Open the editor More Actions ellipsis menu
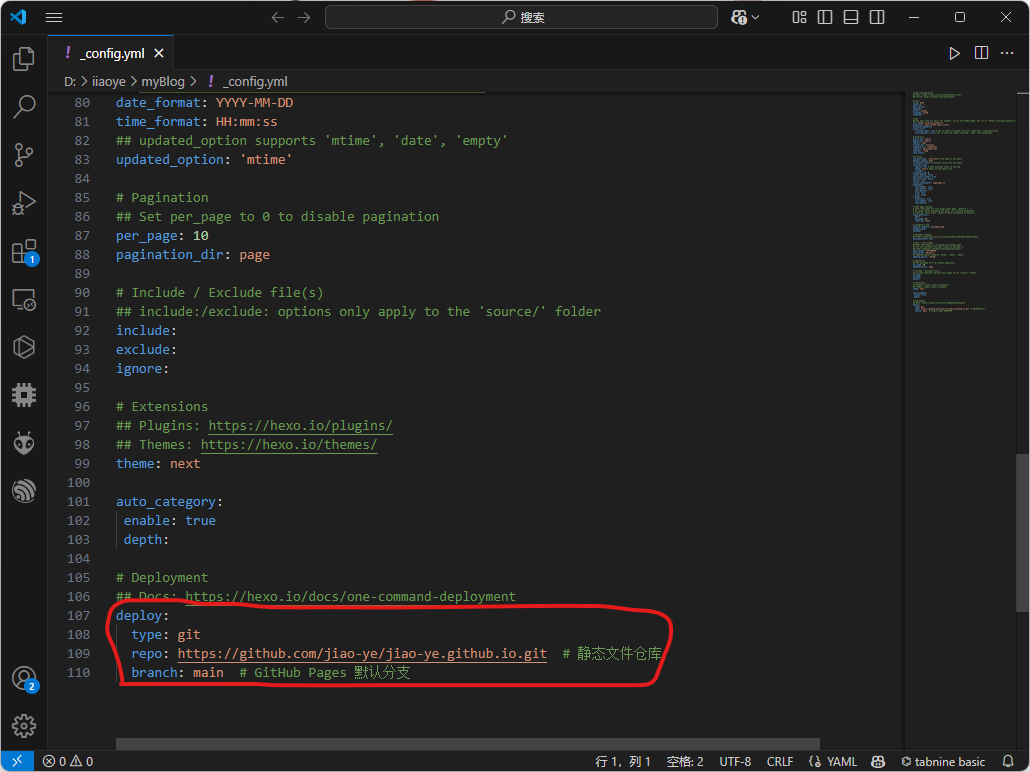 click(x=1009, y=53)
